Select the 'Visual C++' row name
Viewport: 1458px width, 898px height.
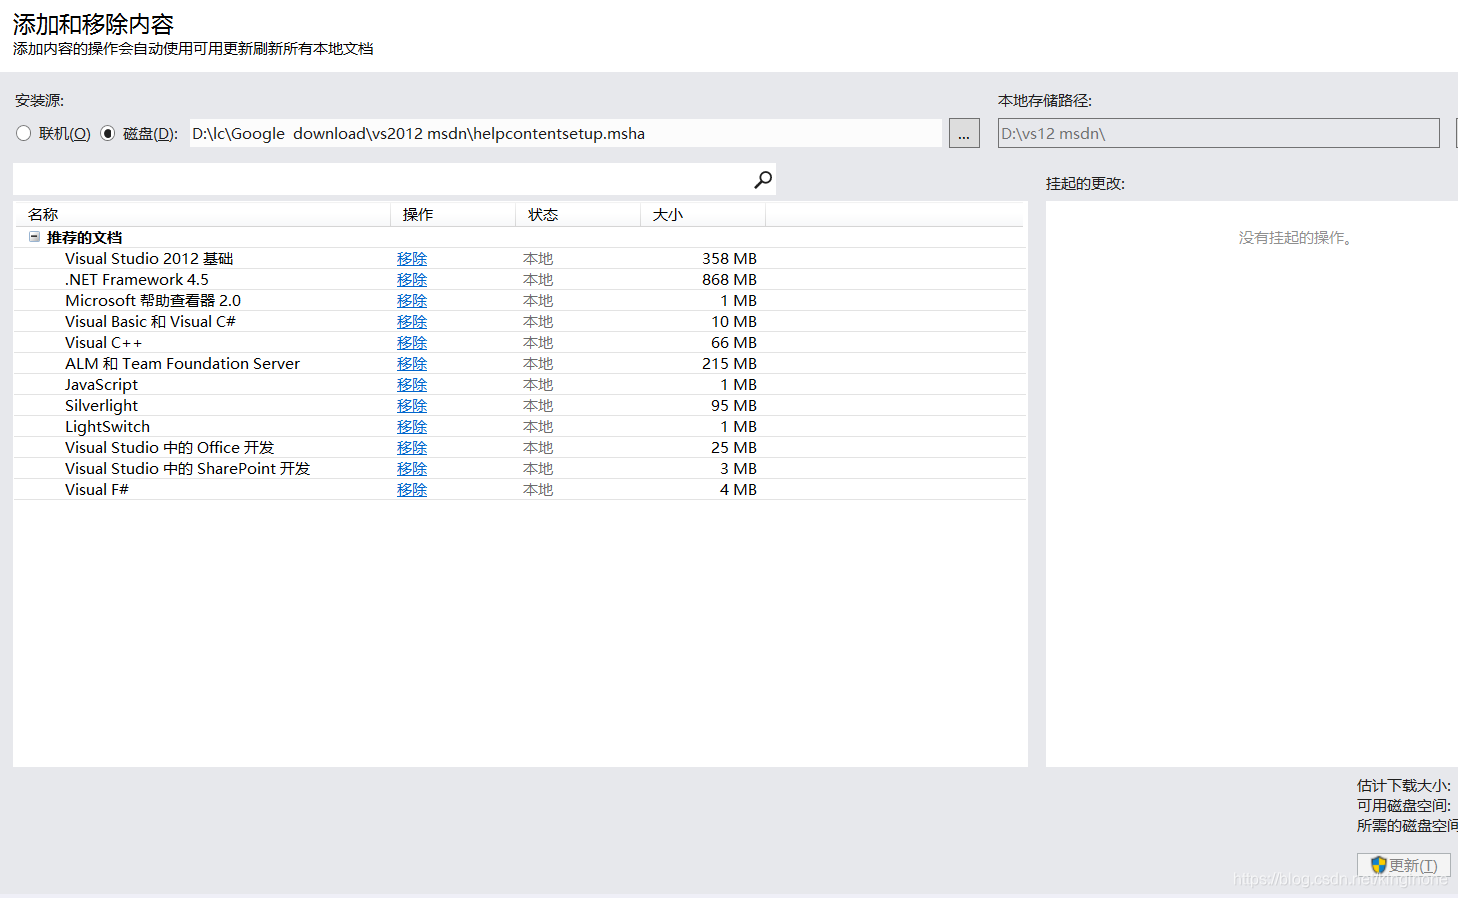(103, 343)
